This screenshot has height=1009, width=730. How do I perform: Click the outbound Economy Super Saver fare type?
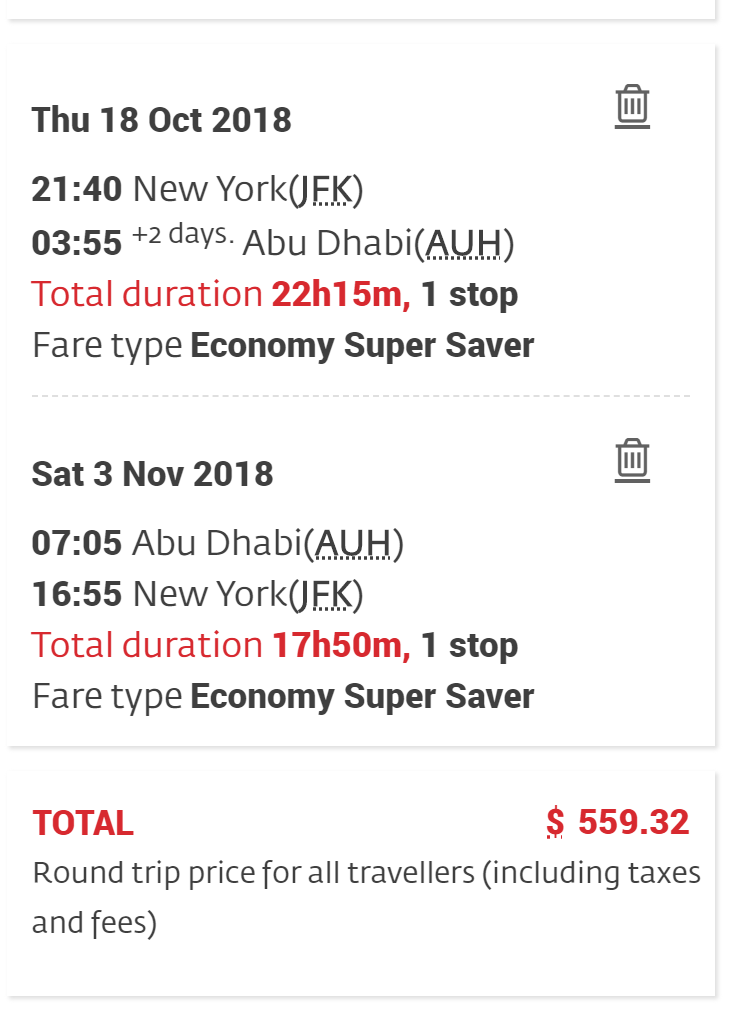coord(362,346)
